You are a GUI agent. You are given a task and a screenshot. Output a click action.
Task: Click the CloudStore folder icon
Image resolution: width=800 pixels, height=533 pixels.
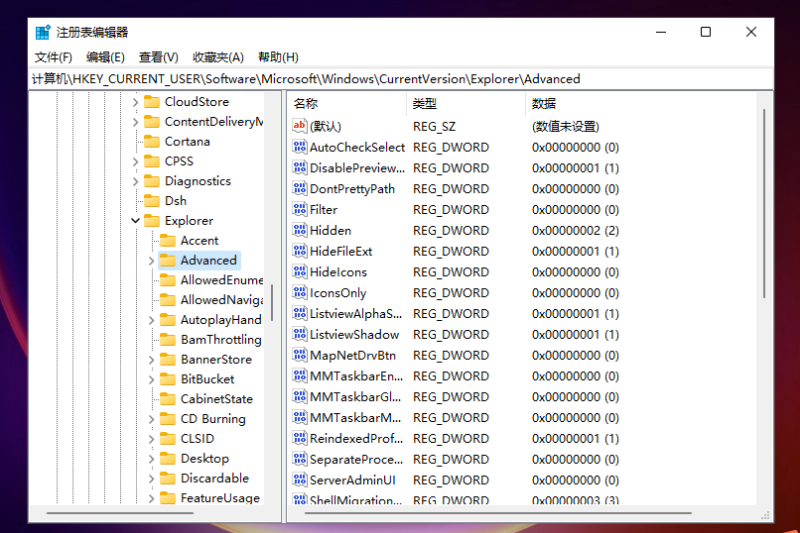(152, 101)
